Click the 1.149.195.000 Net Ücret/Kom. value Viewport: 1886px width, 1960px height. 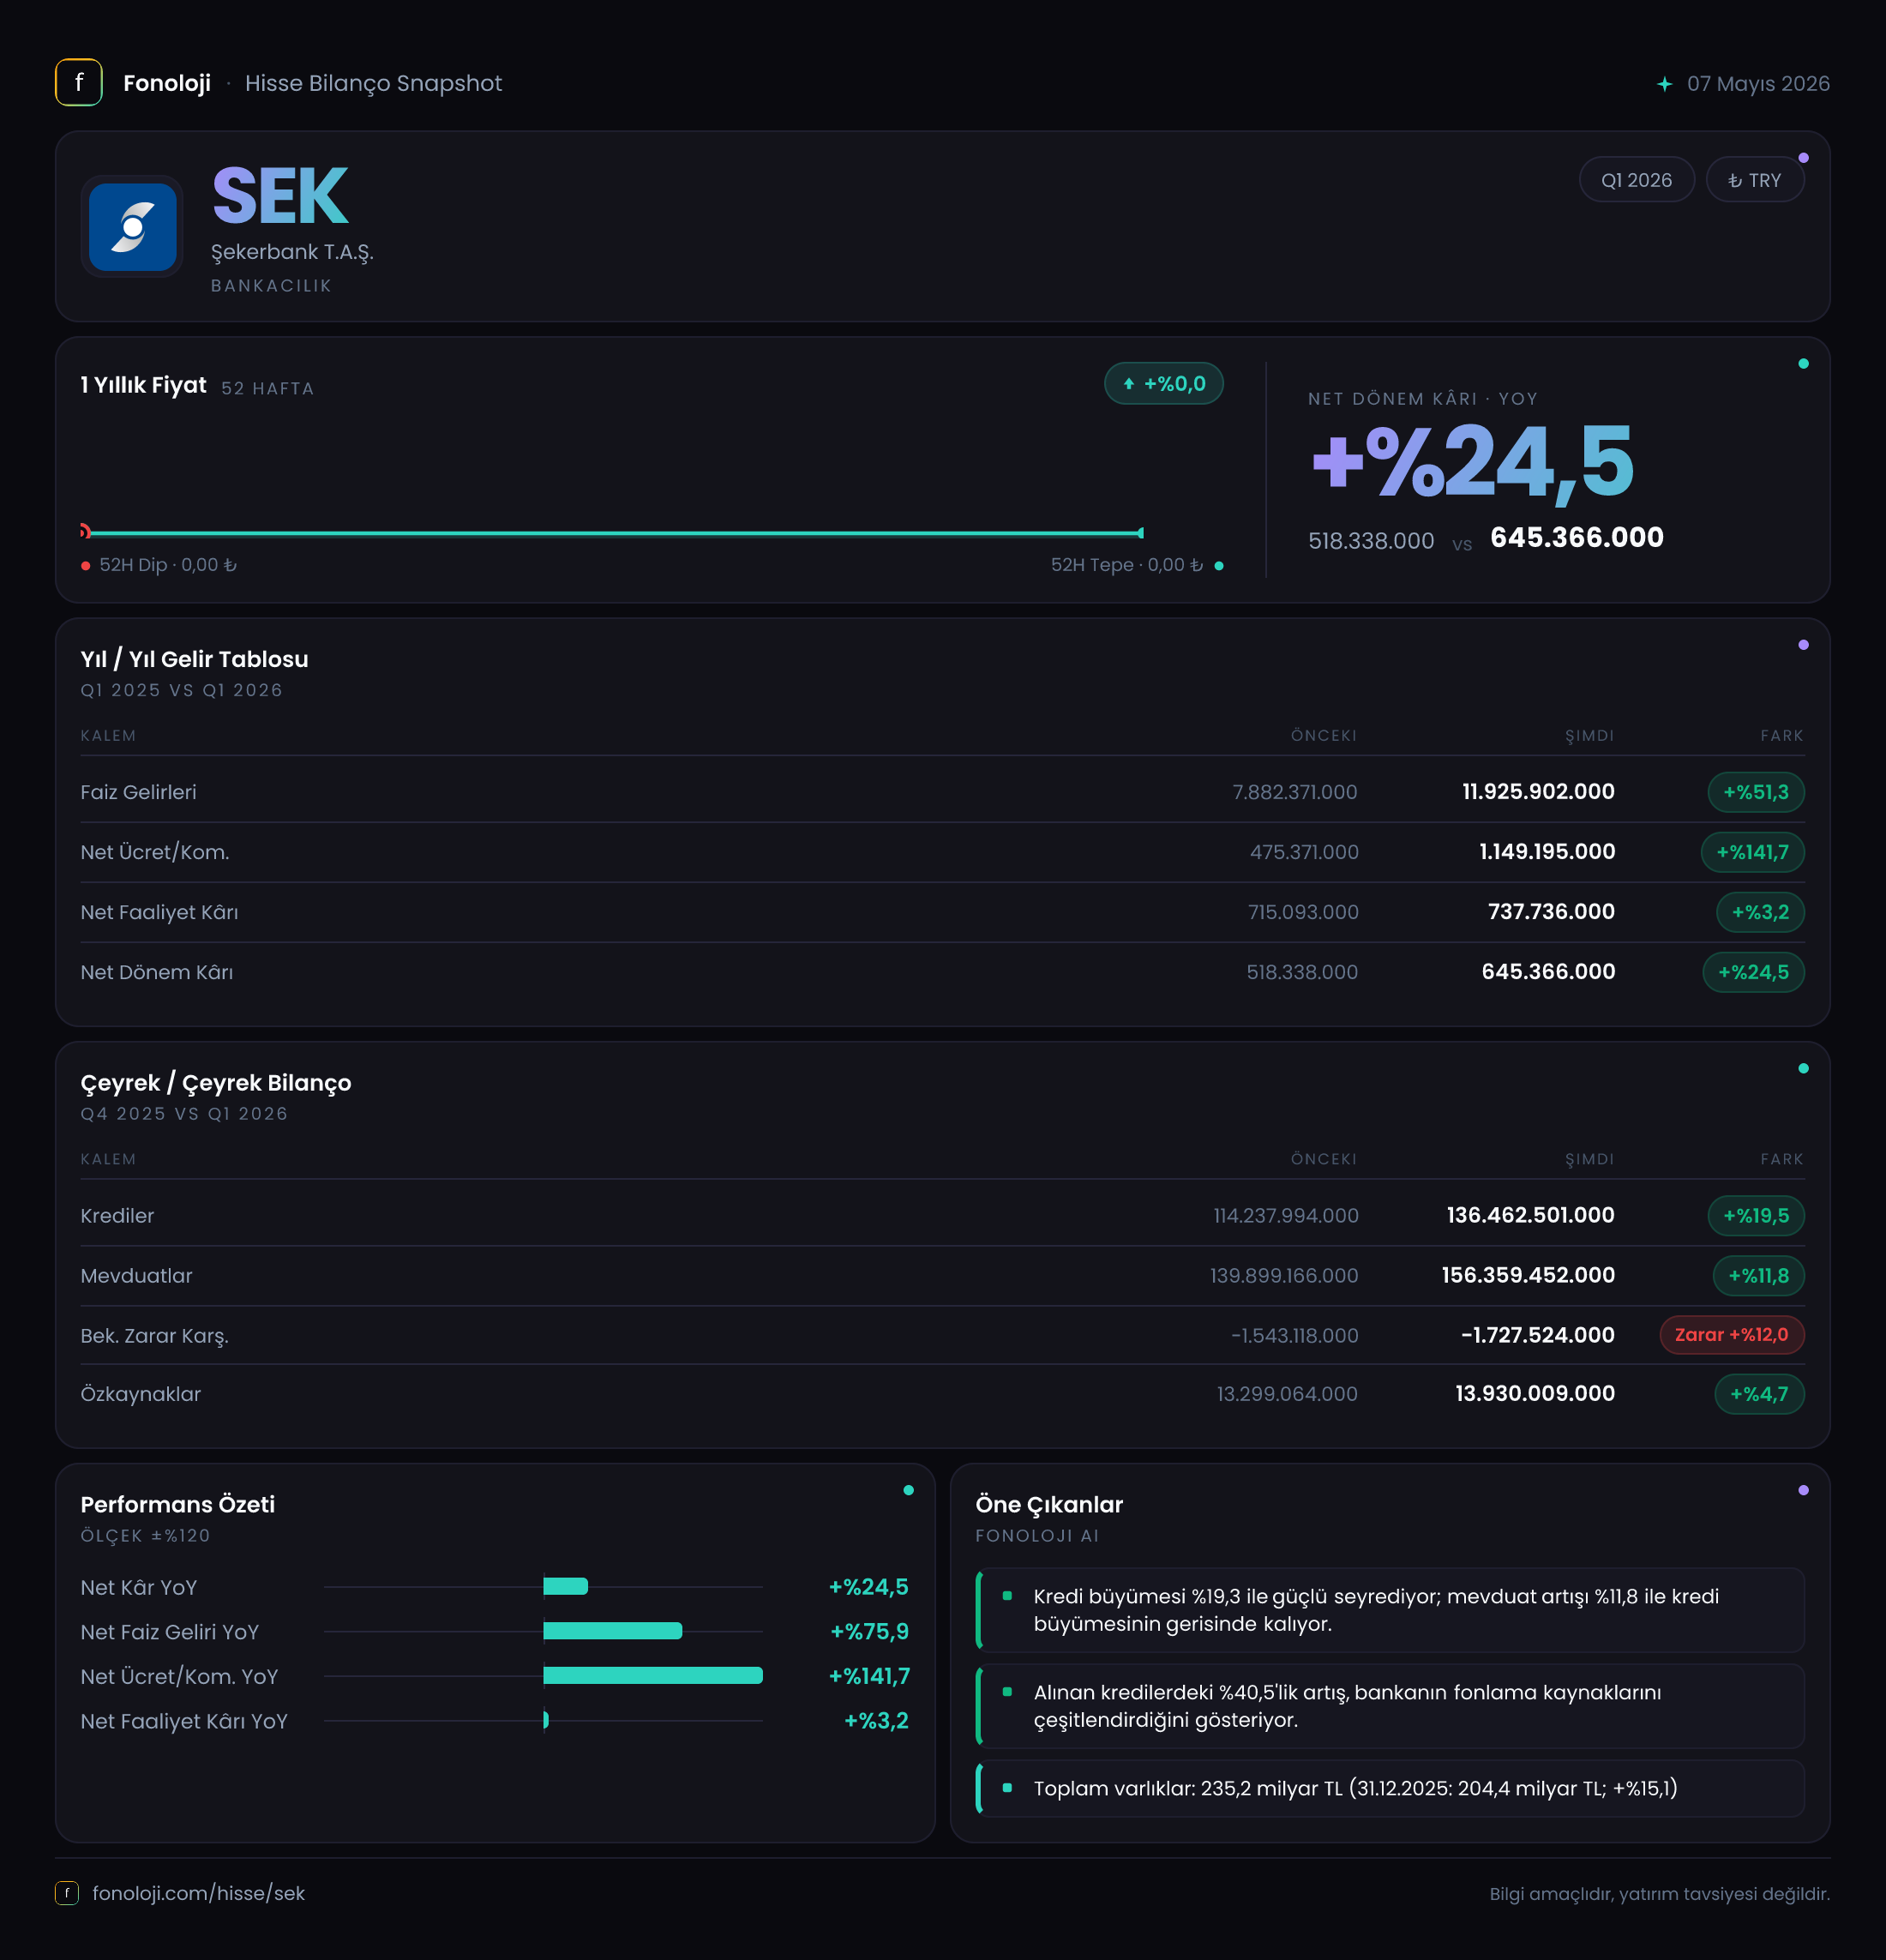pos(1547,852)
